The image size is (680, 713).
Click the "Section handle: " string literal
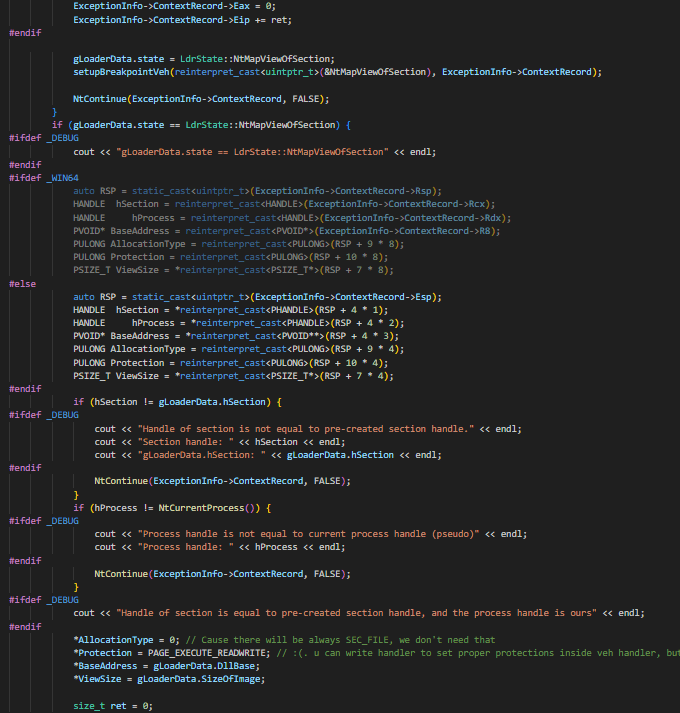tap(190, 441)
